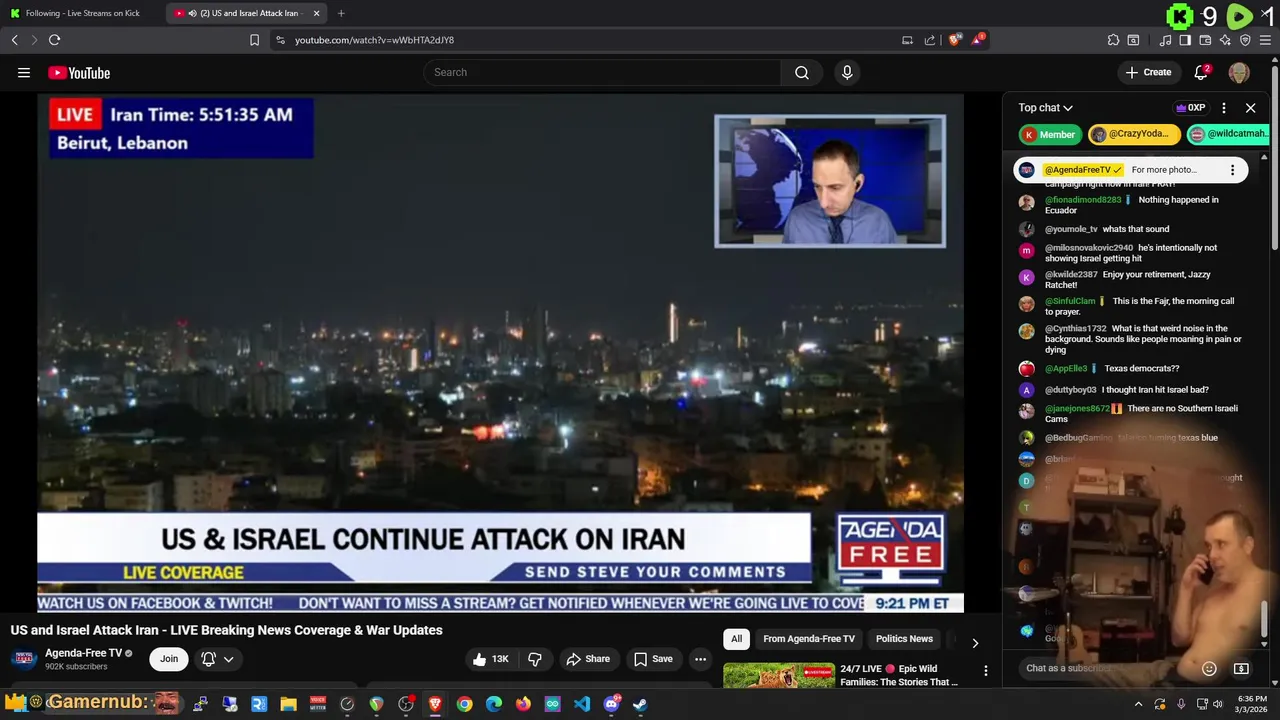Filter suggestions by Politics News
Image resolution: width=1280 pixels, height=720 pixels.
pyautogui.click(x=904, y=639)
